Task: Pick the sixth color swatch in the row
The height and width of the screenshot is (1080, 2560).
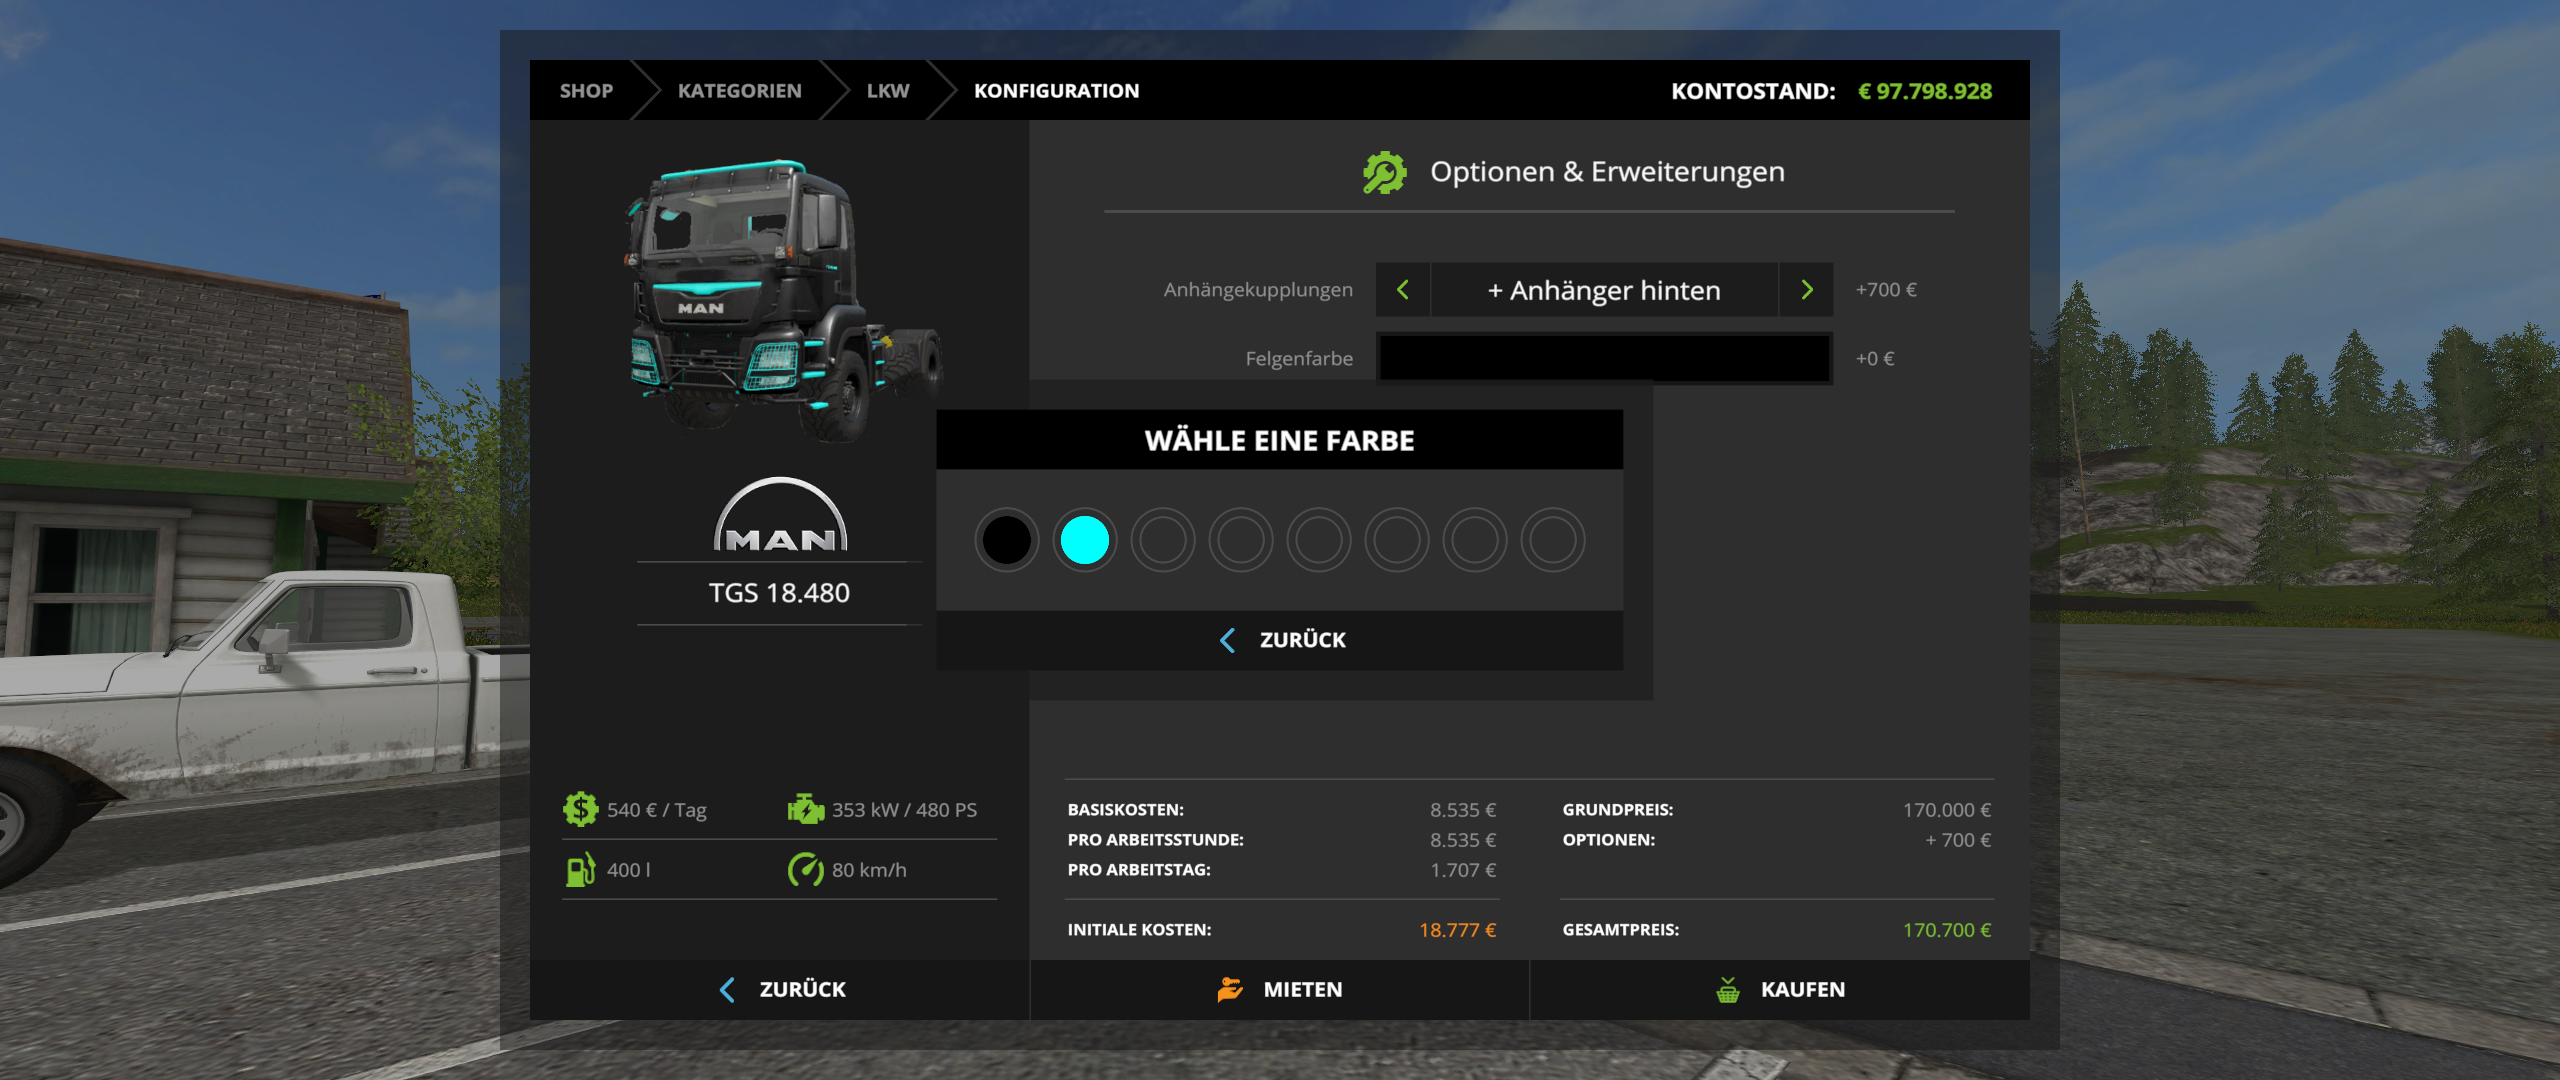Action: (x=1396, y=540)
